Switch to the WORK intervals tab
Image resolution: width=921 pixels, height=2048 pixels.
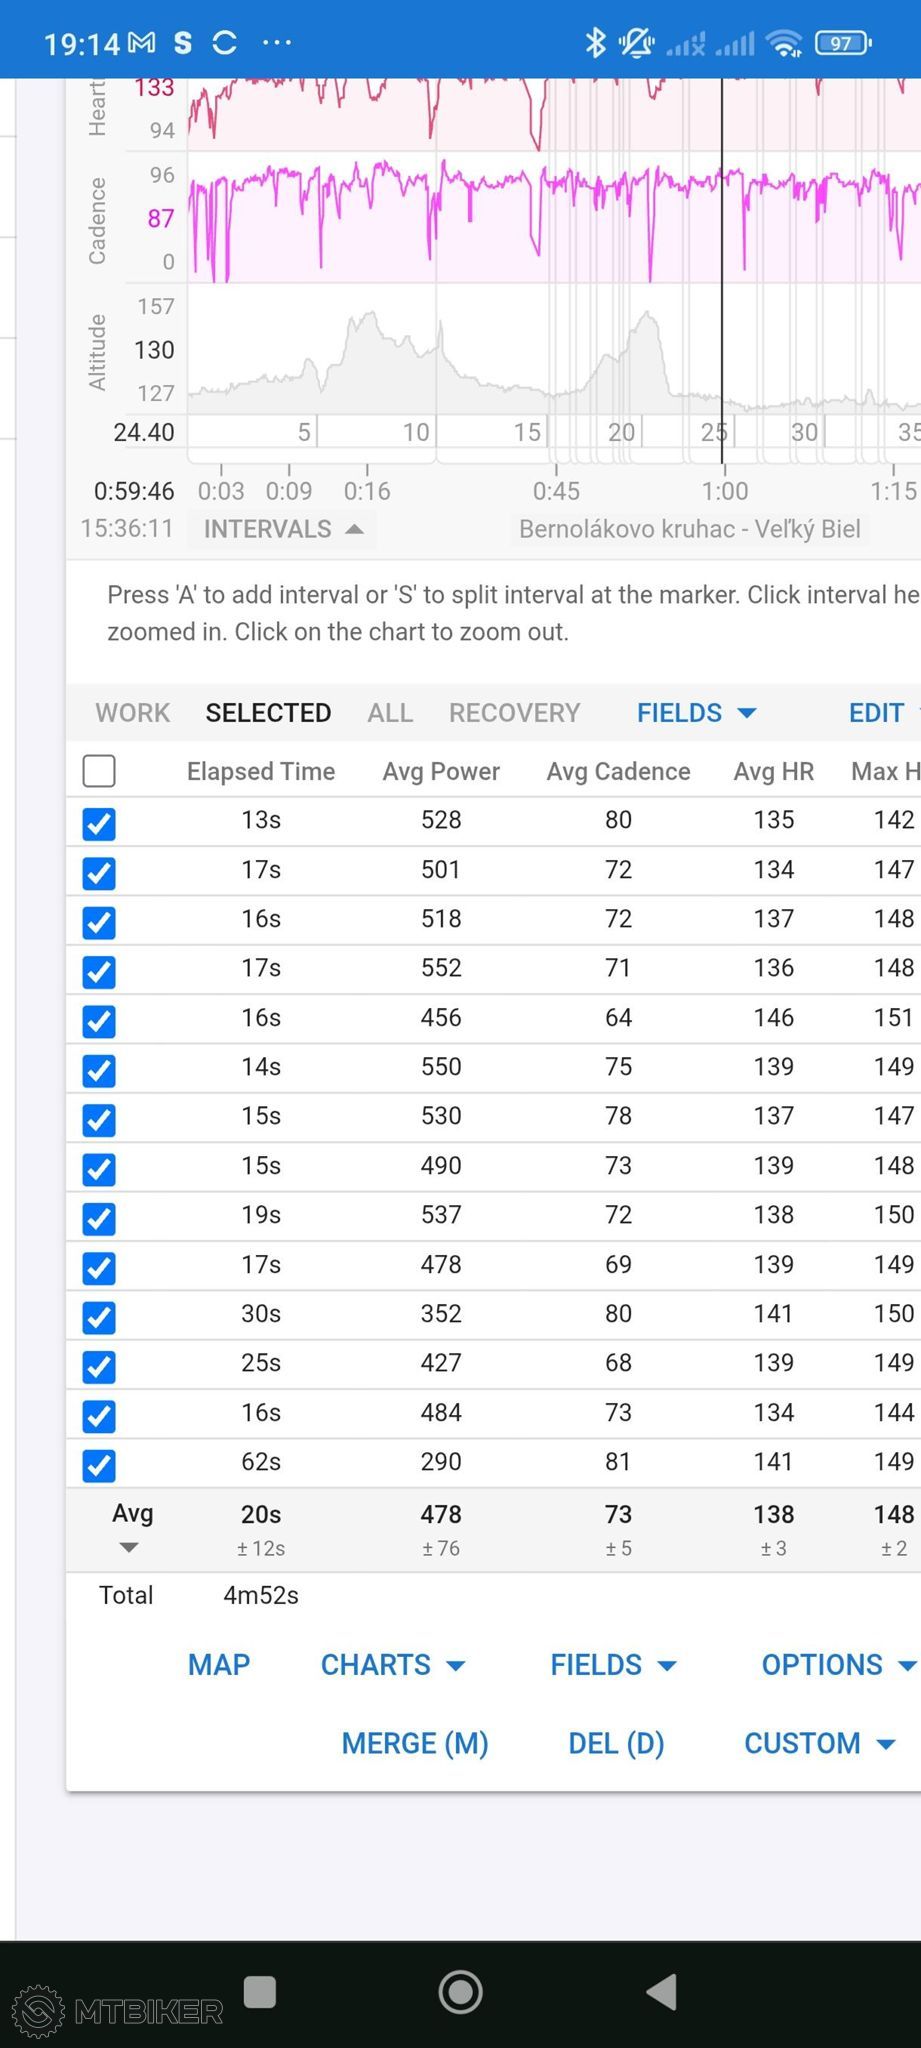pos(133,713)
